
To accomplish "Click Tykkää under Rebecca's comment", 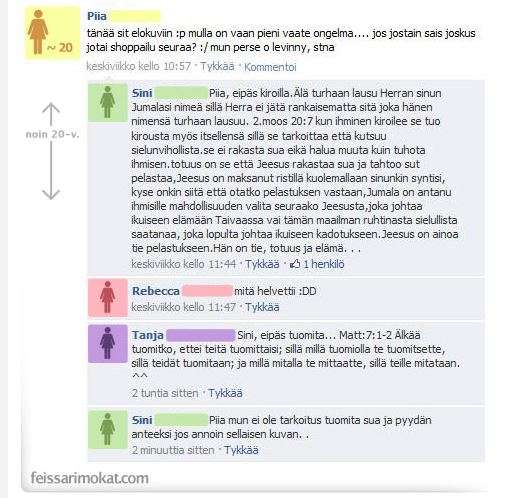I will [262, 307].
